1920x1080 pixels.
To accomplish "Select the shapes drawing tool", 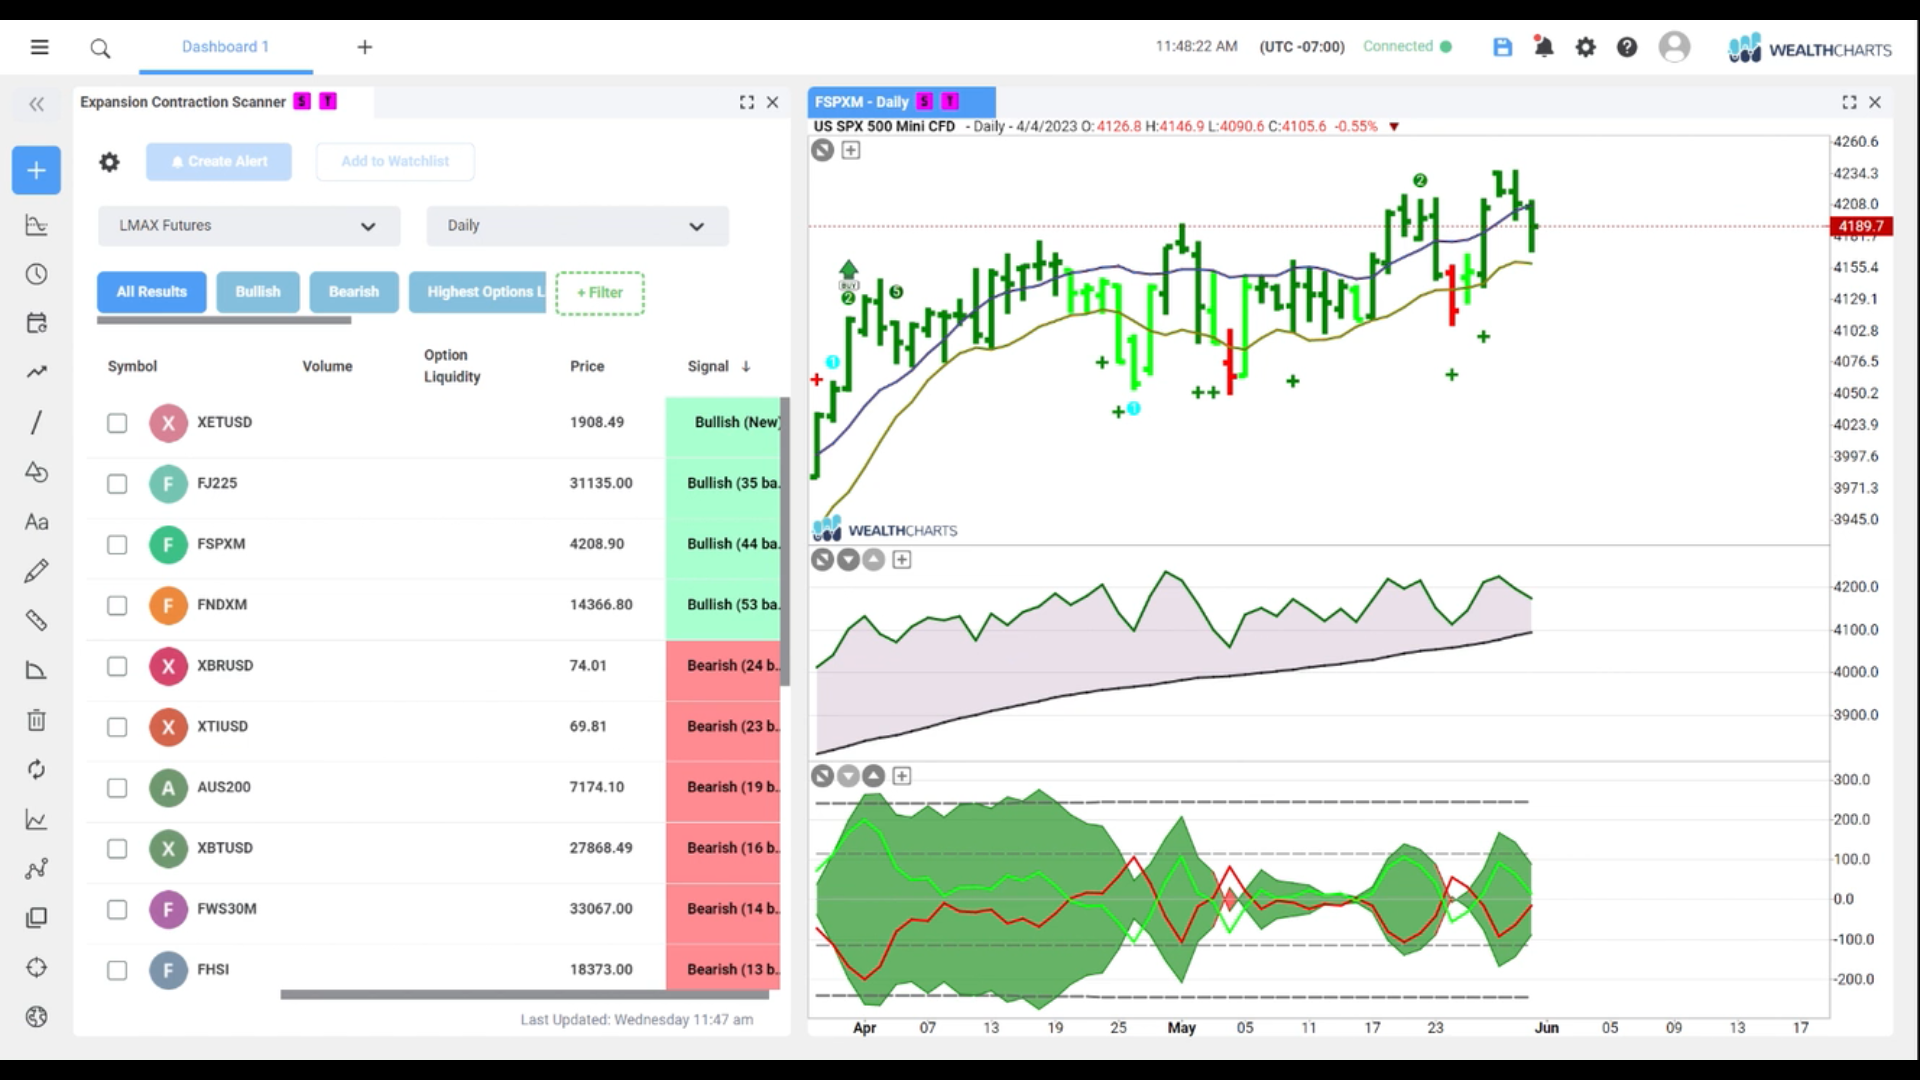I will pos(36,472).
